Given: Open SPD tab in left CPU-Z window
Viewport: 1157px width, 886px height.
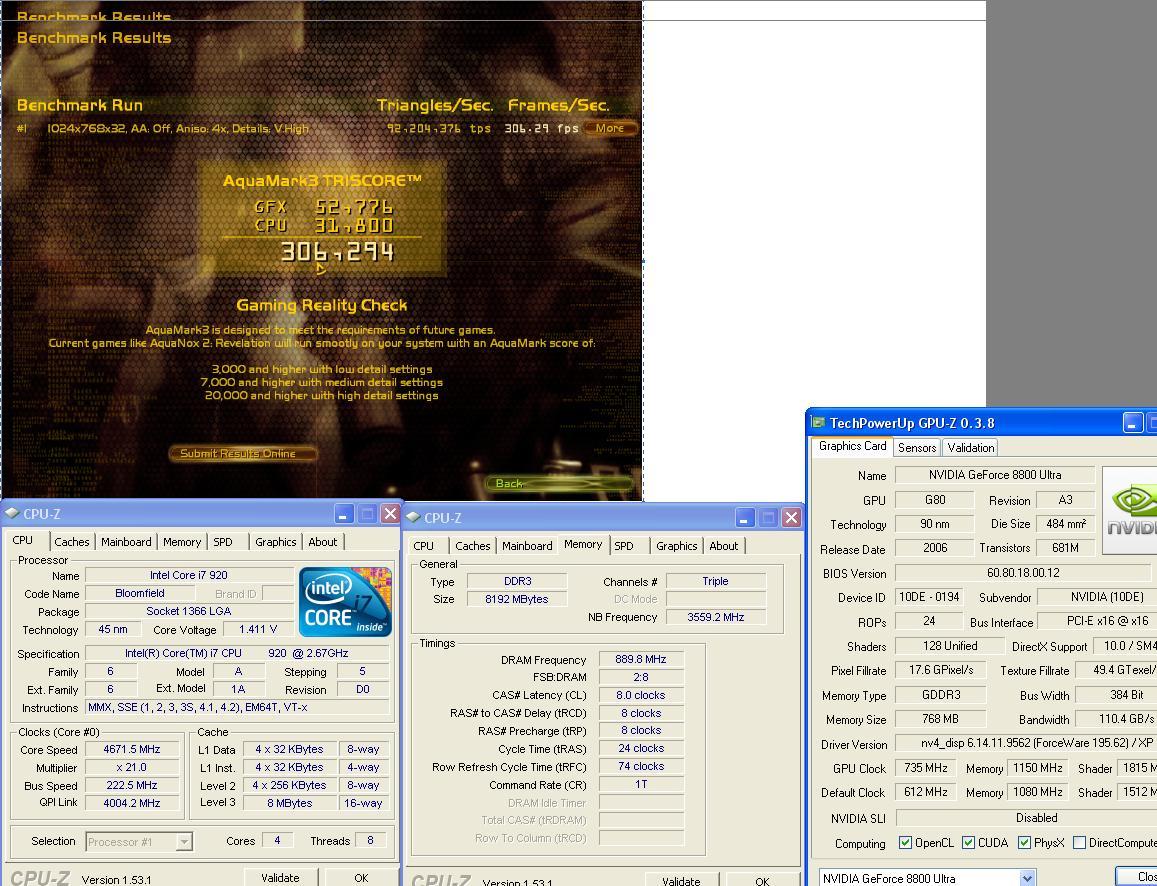Looking at the screenshot, I should 223,541.
